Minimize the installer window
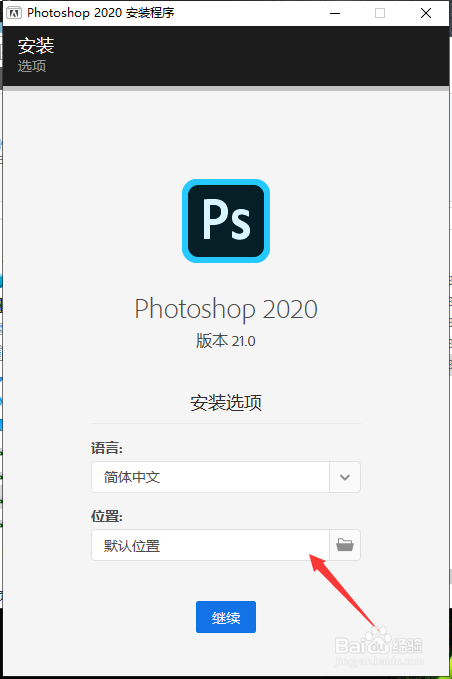The width and height of the screenshot is (452, 679). (x=335, y=13)
